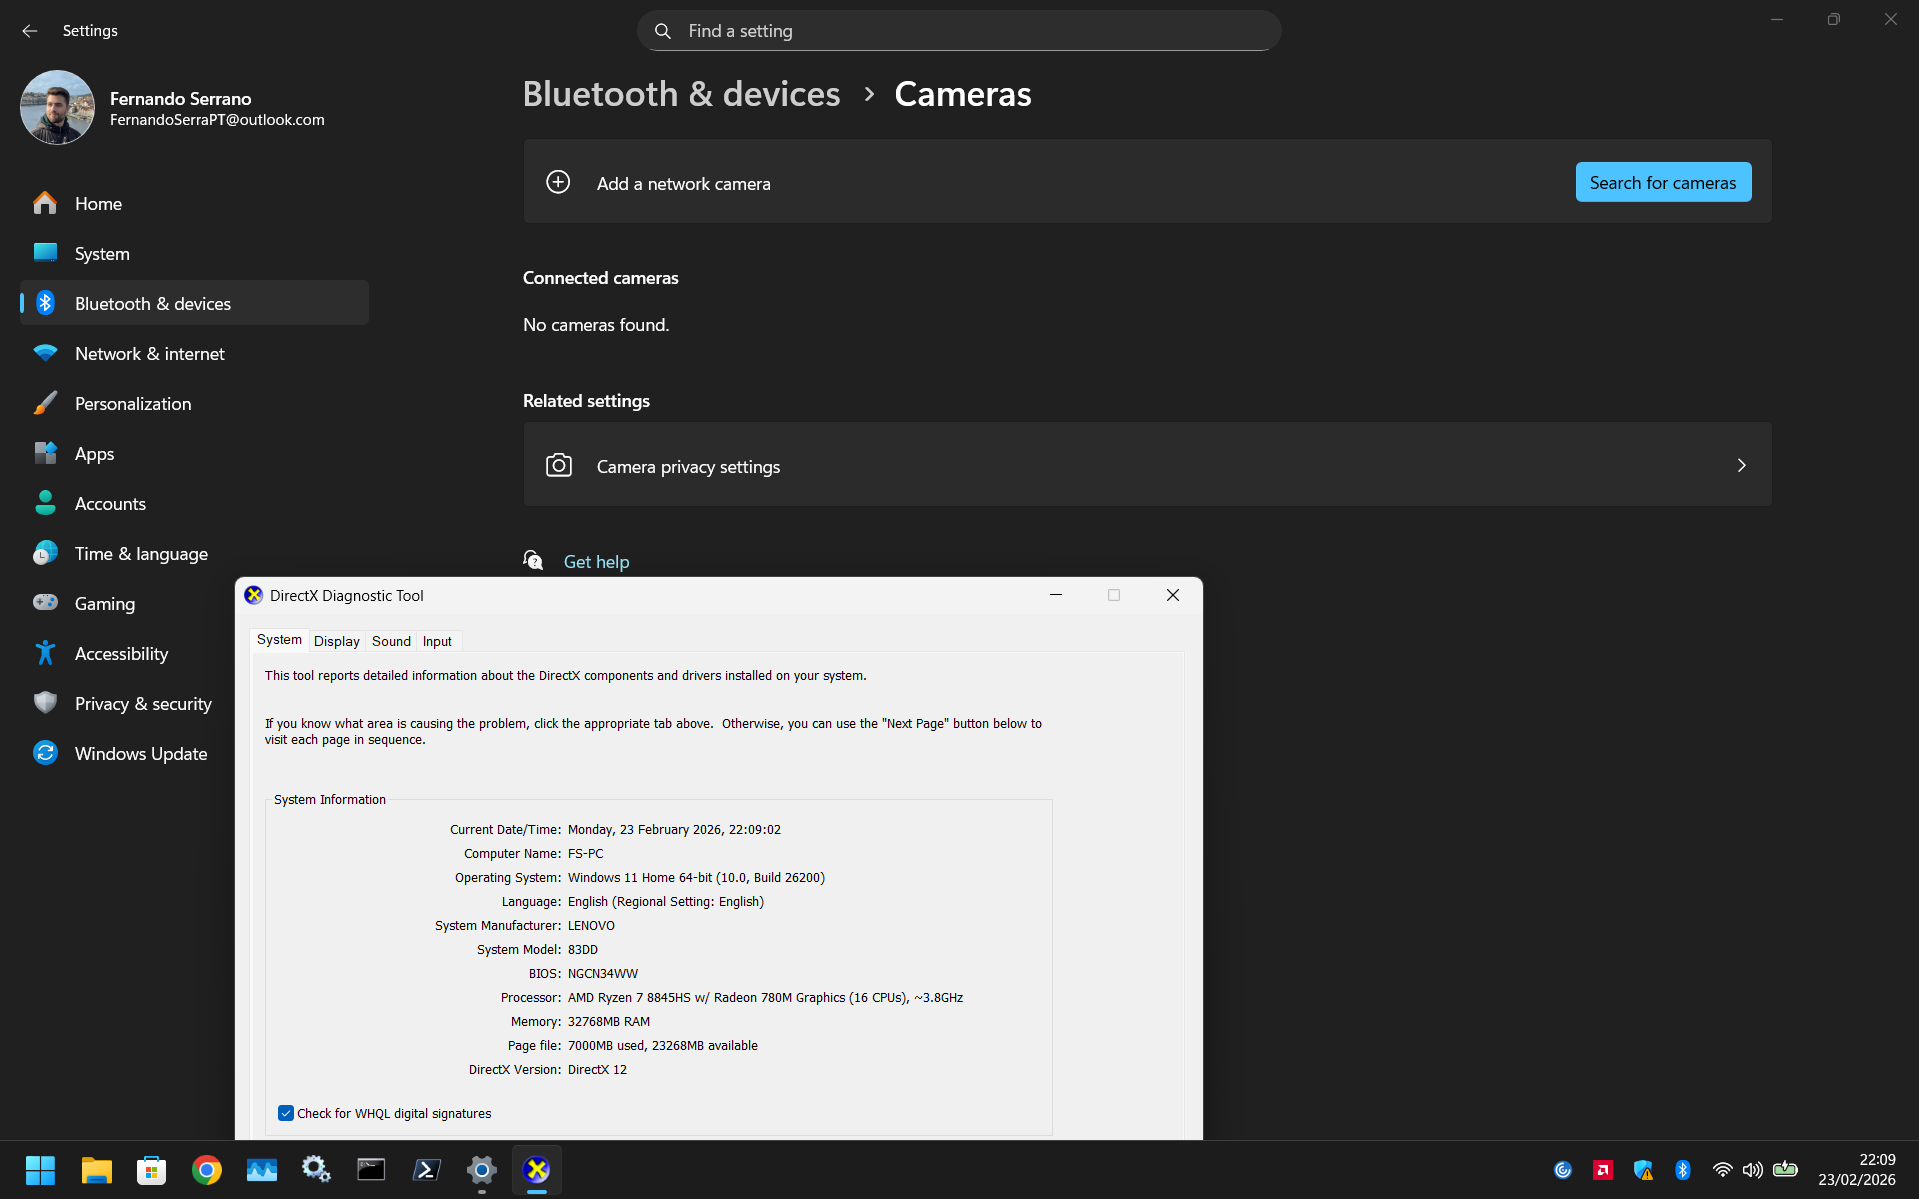The height and width of the screenshot is (1199, 1919).
Task: Open Time & language settings
Action: click(194, 554)
